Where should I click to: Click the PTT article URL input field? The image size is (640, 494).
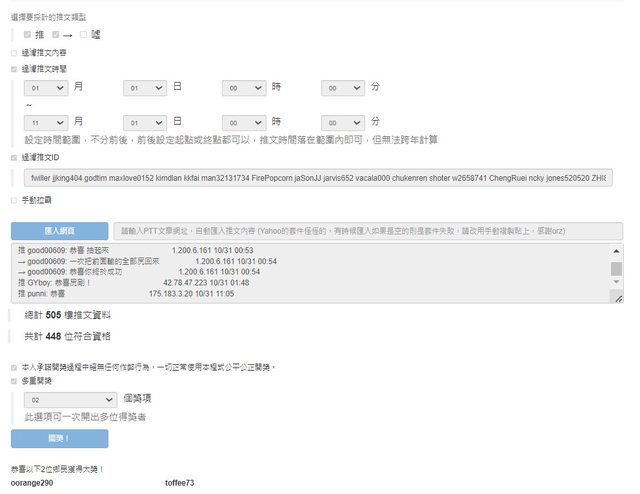coord(366,230)
